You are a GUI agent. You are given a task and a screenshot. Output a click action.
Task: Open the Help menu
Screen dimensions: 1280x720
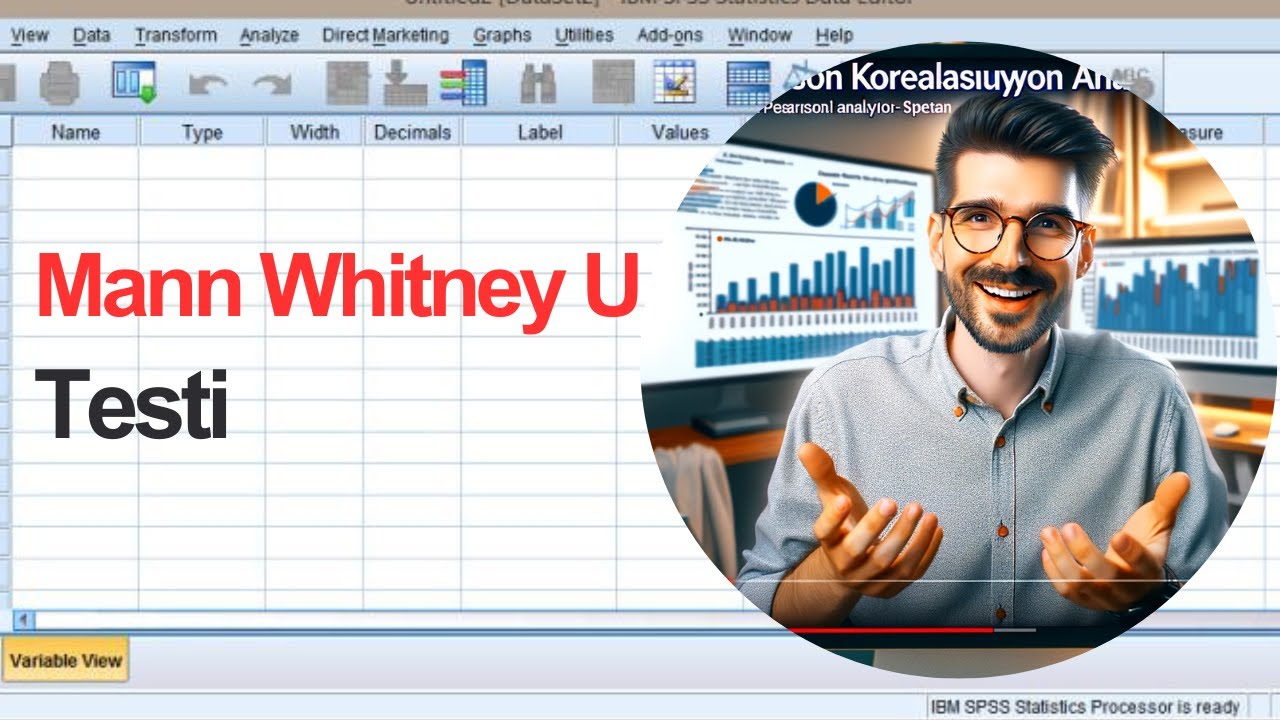tap(834, 35)
